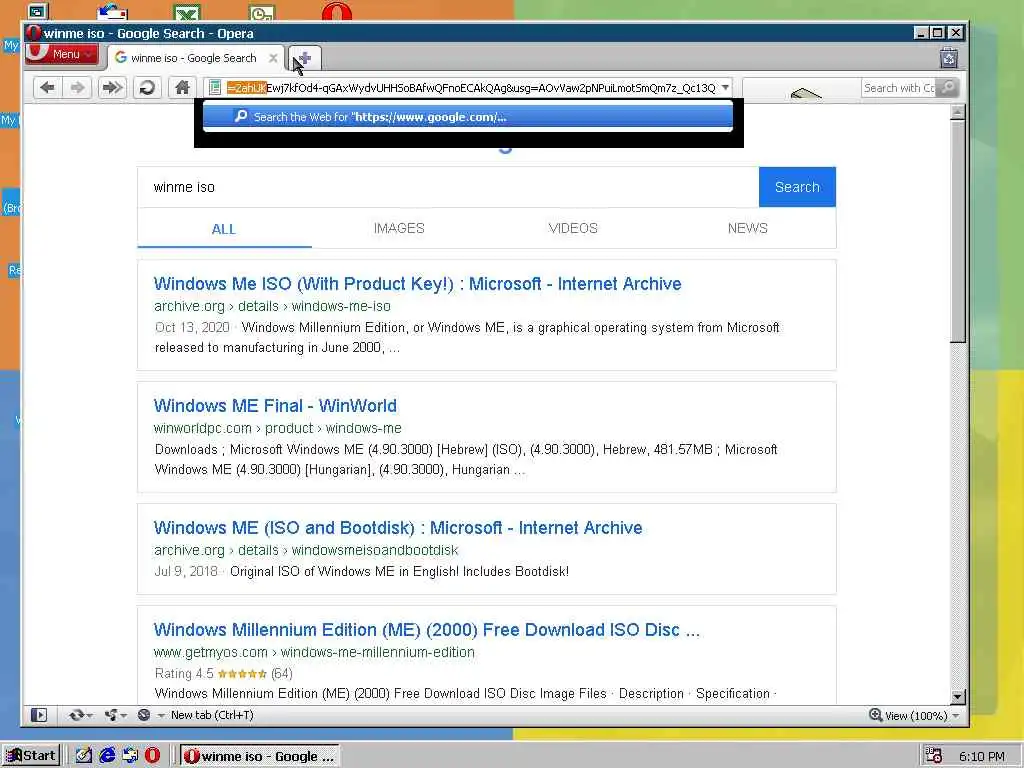1024x768 pixels.
Task: Click the vertical scrollbar up arrow
Action: click(x=957, y=112)
